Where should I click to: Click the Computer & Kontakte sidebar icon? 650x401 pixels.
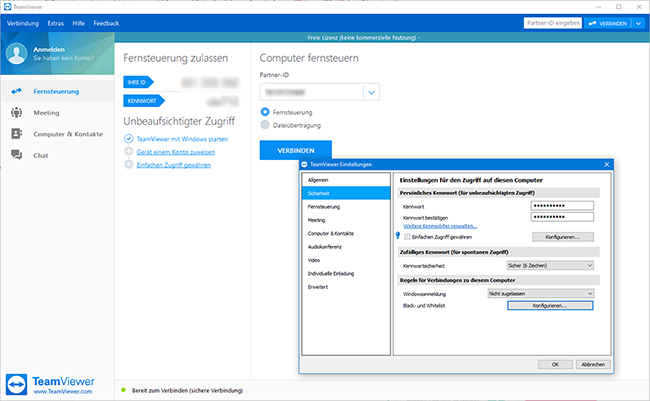pyautogui.click(x=16, y=134)
